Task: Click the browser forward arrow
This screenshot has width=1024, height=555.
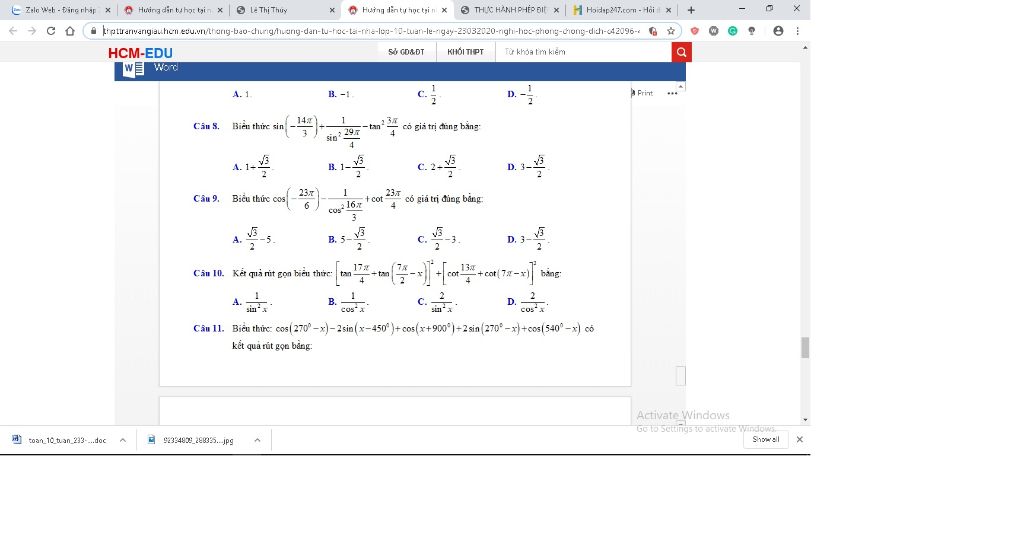Action: [x=31, y=31]
